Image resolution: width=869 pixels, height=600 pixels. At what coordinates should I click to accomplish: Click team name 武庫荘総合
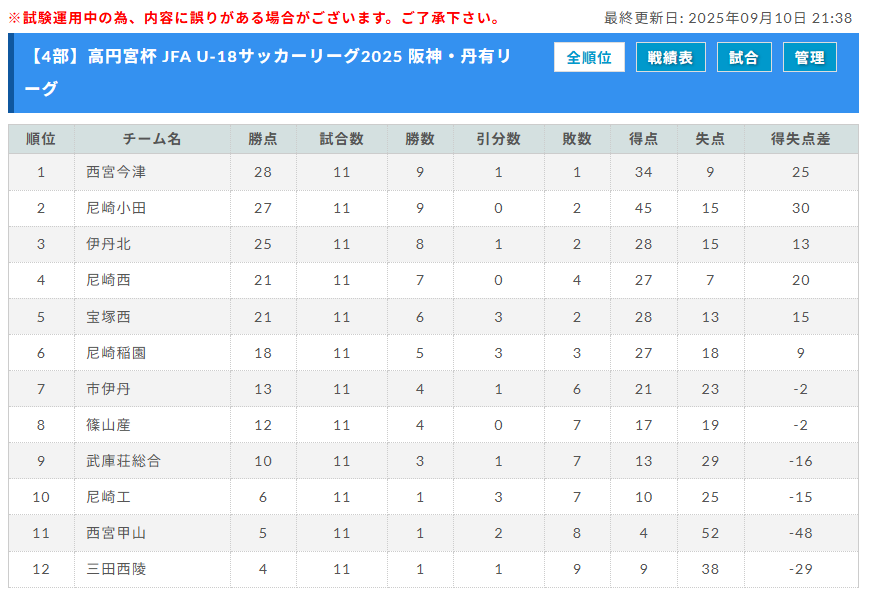coord(123,461)
